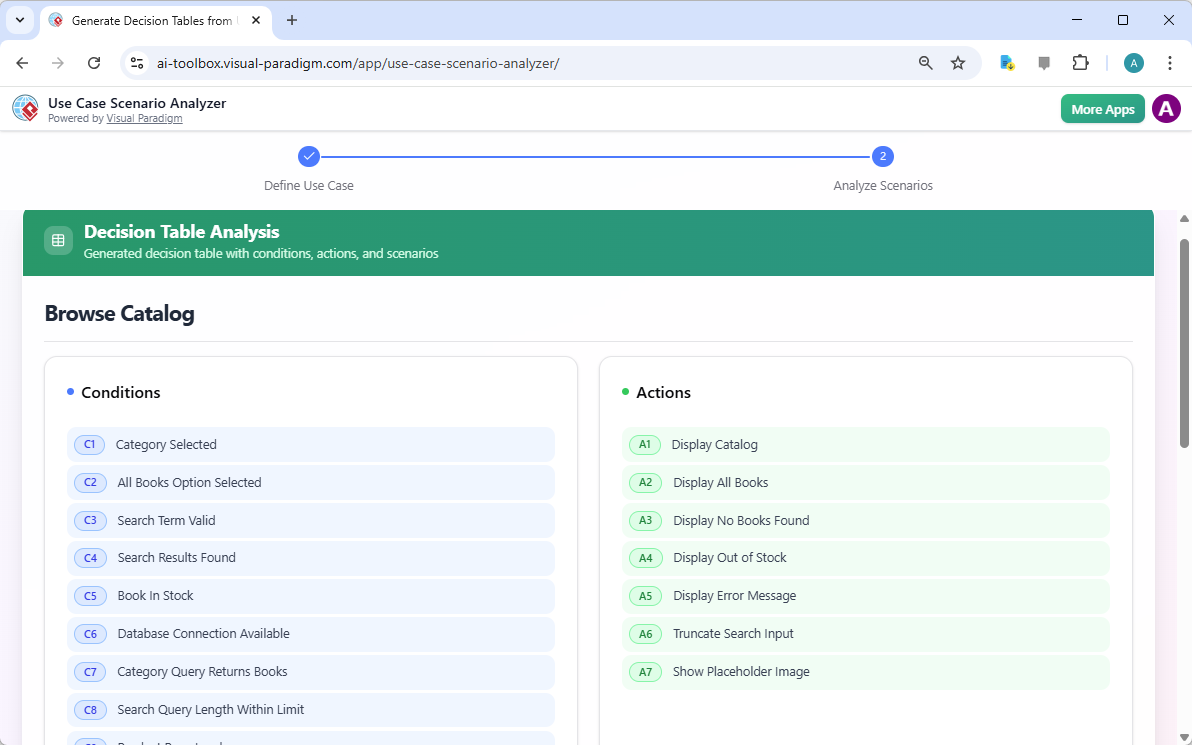Select action A5 Display Error Message
This screenshot has width=1192, height=745.
tap(865, 595)
